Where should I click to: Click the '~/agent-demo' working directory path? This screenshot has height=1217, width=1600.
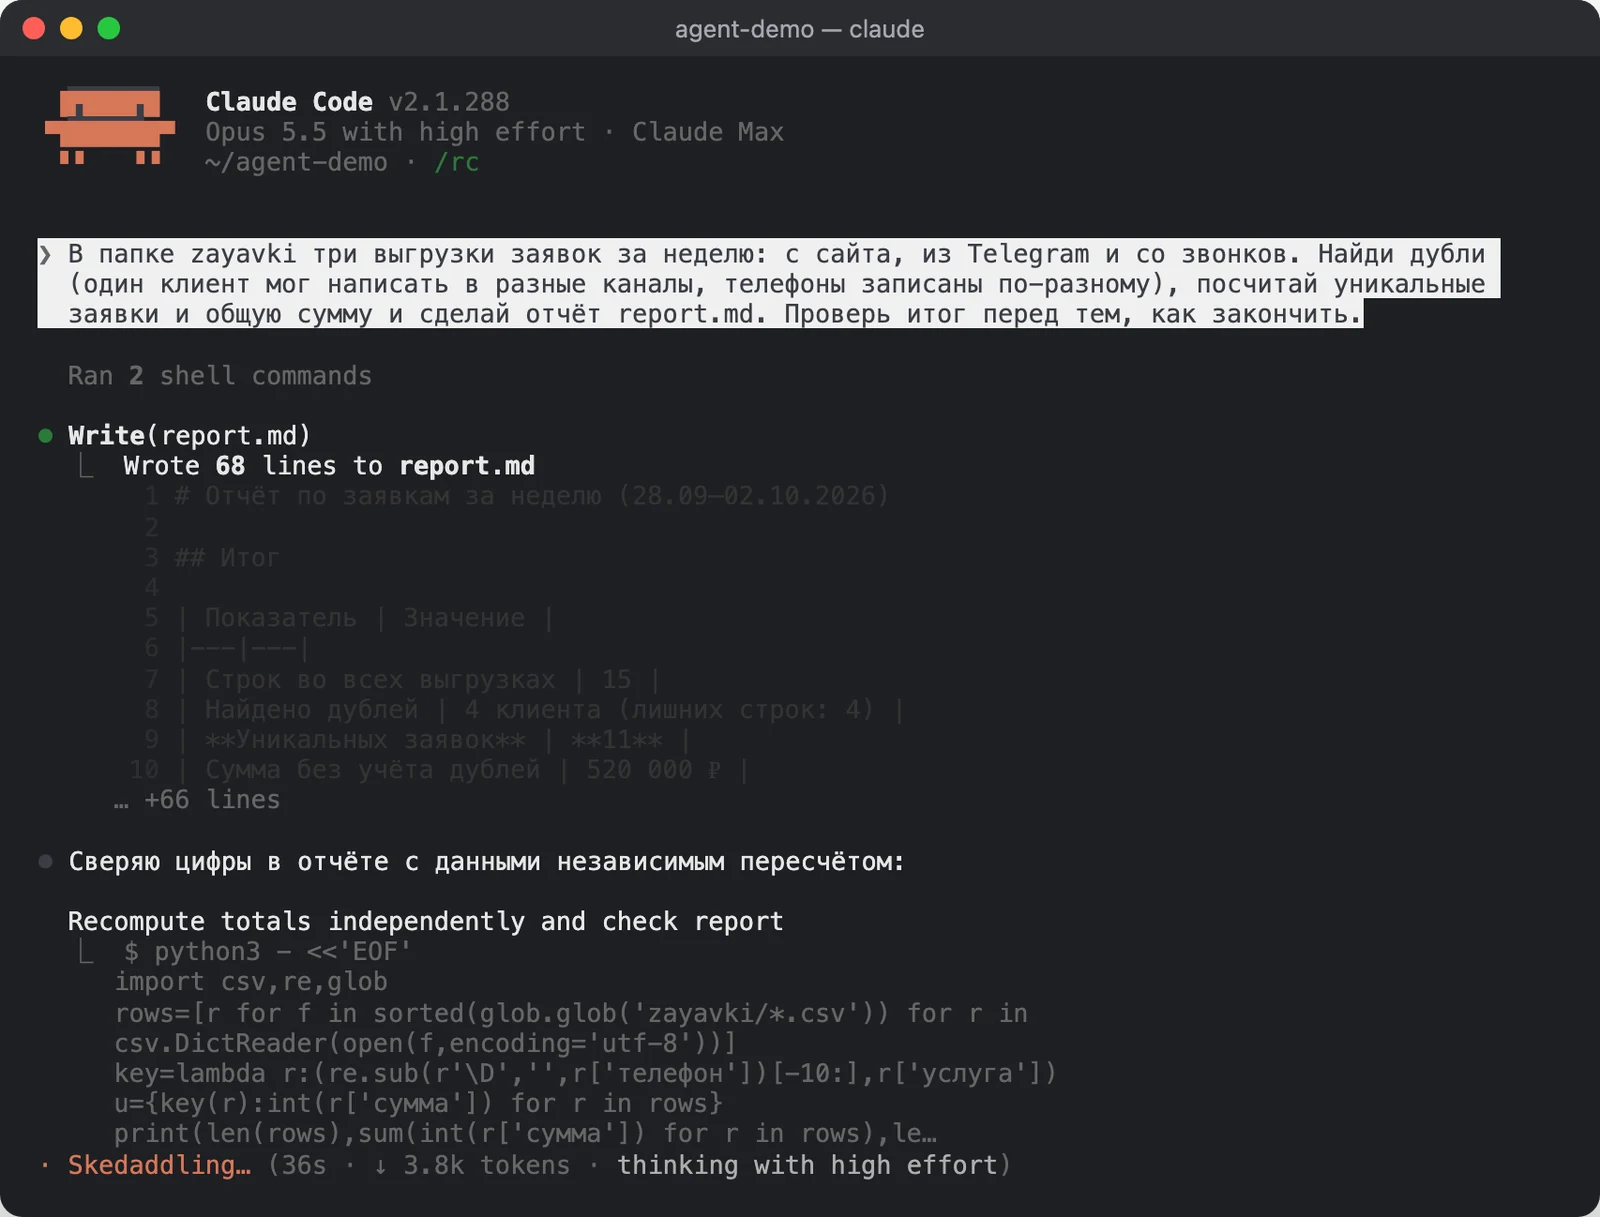[x=296, y=162]
